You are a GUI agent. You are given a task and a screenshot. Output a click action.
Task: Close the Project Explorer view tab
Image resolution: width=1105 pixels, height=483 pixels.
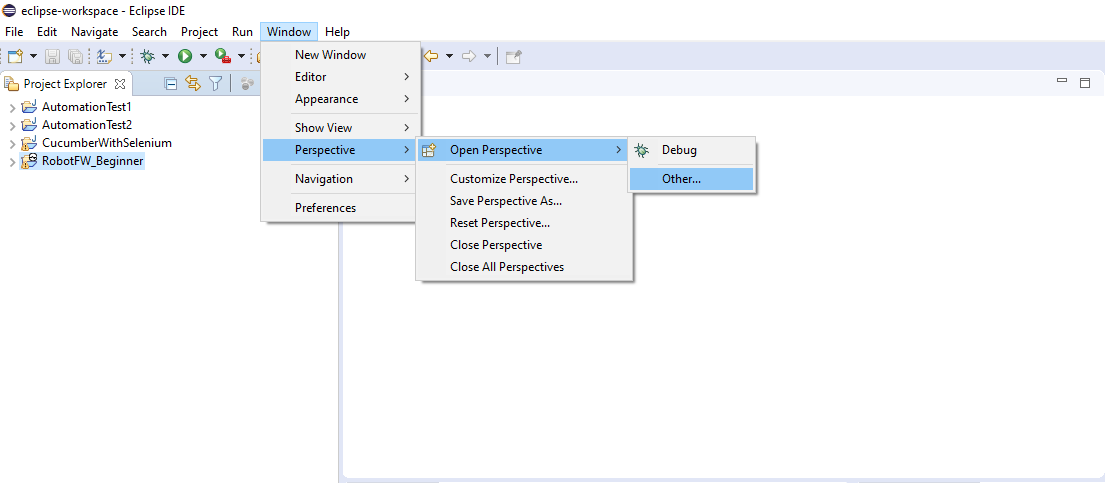click(x=120, y=84)
